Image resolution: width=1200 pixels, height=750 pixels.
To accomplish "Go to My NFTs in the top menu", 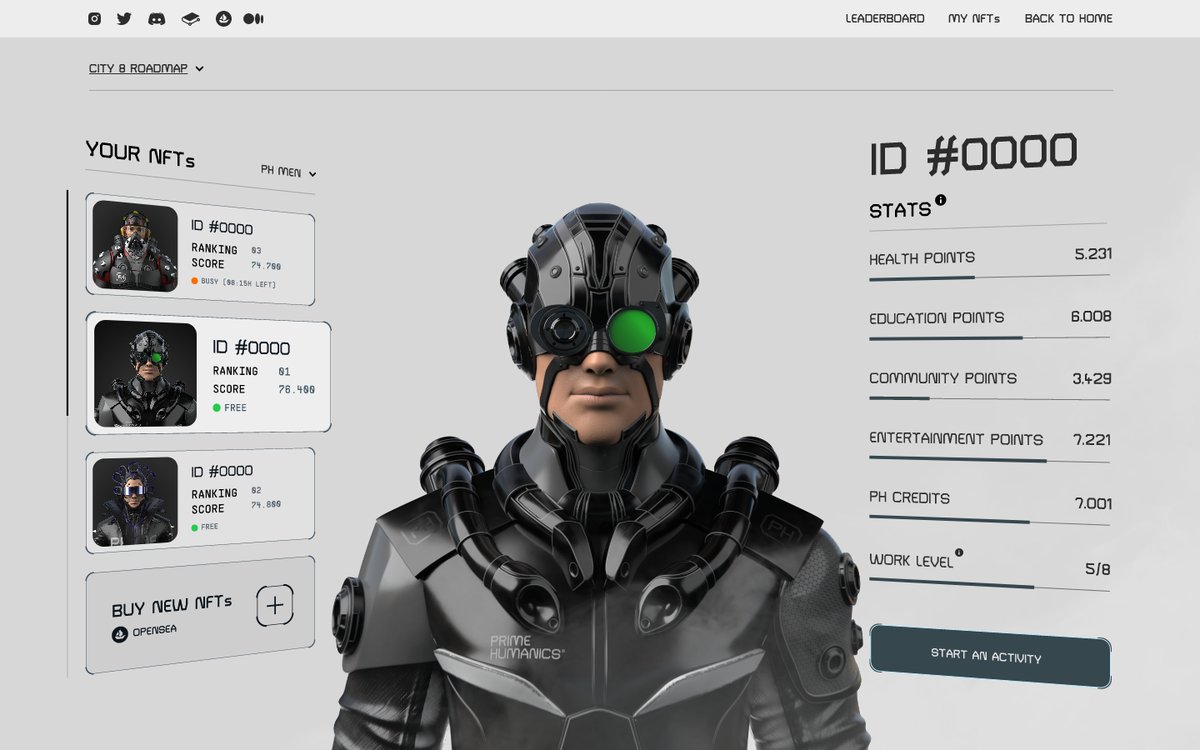I will pyautogui.click(x=974, y=18).
